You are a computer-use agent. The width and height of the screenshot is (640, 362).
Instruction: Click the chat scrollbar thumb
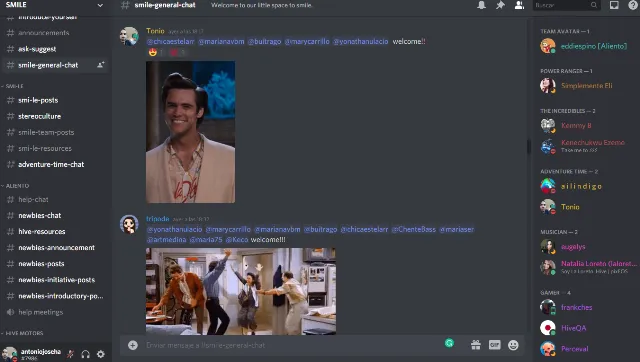click(529, 147)
